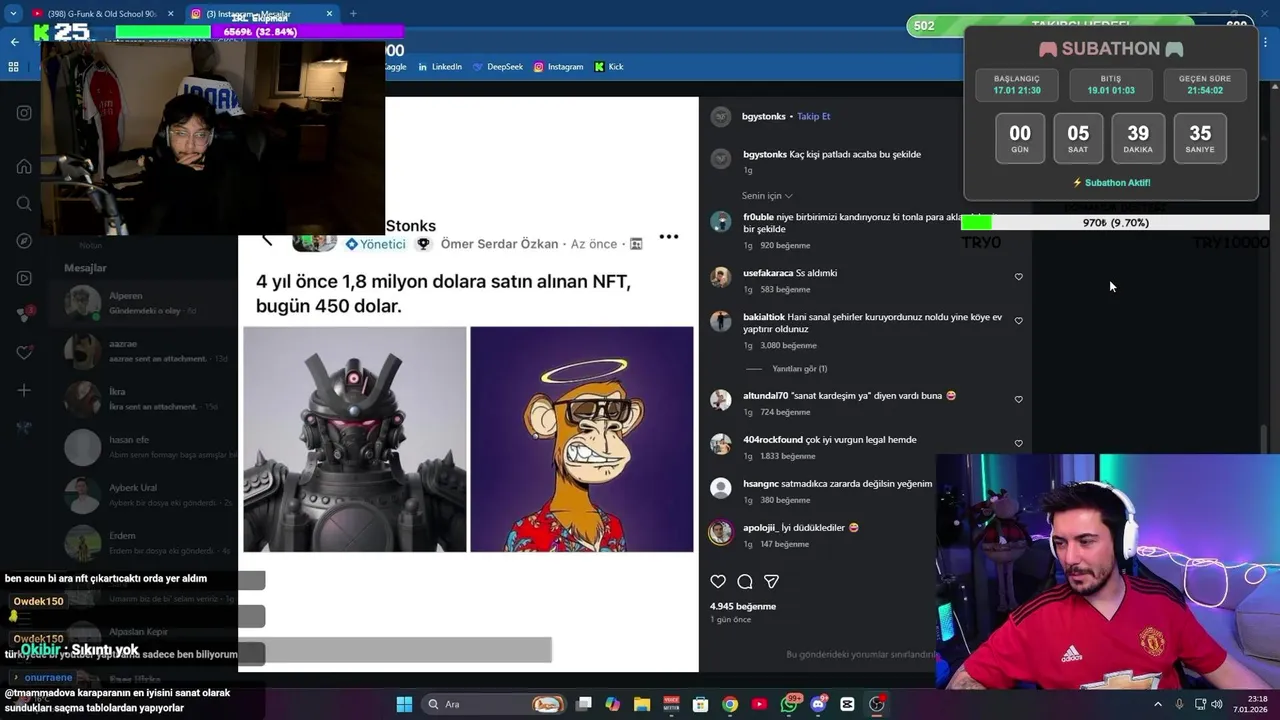Expand the 'Senin için' comment sort dropdown
The height and width of the screenshot is (720, 1280).
[767, 196]
